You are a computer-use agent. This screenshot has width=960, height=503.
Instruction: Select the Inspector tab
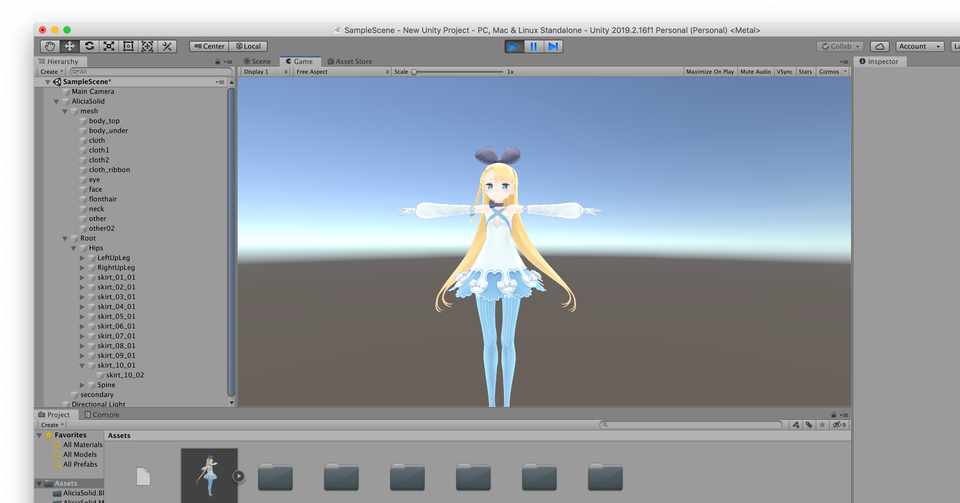click(879, 62)
